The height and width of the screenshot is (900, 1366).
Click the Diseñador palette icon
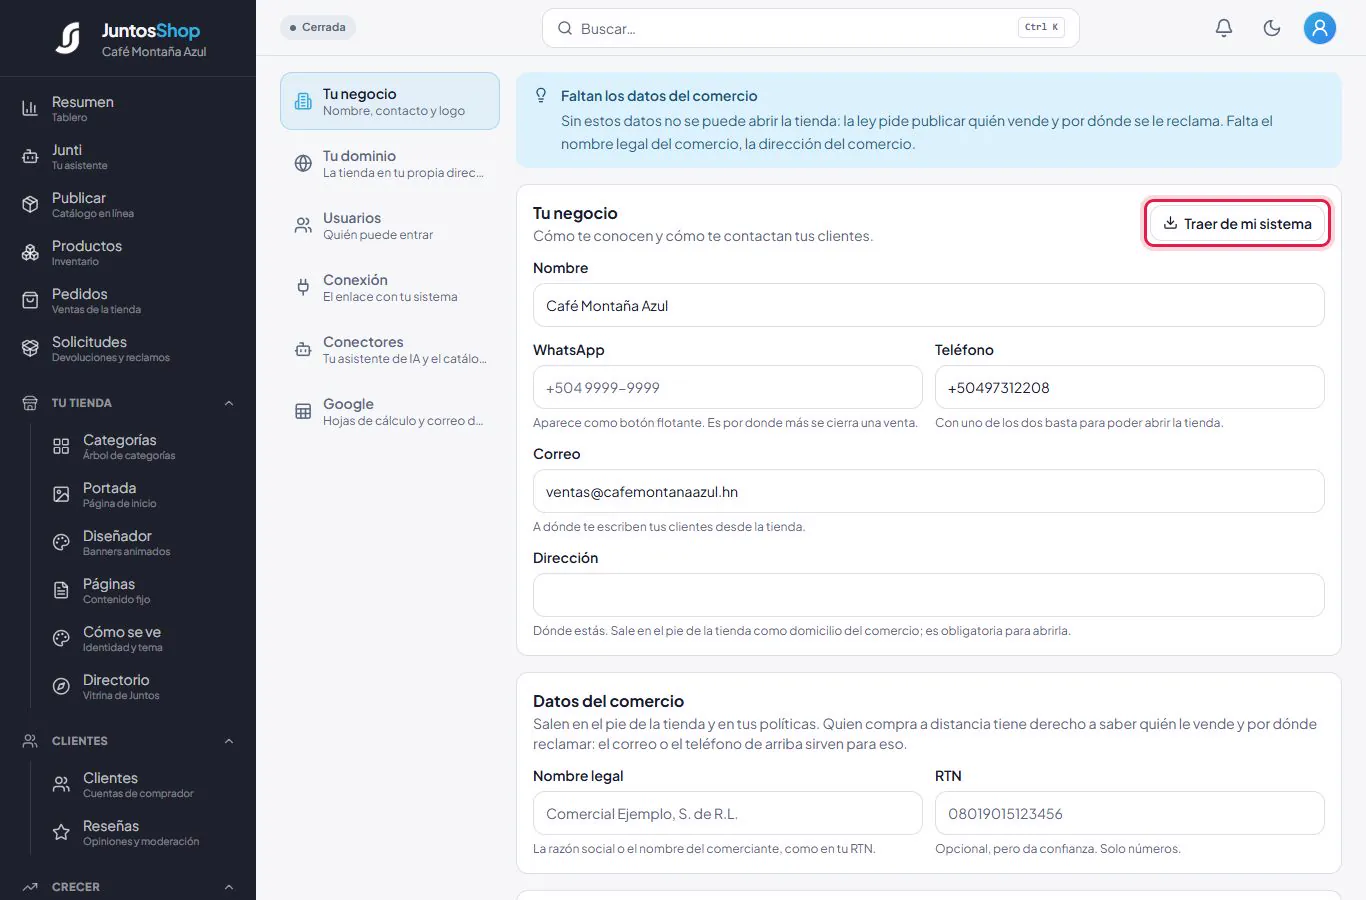coord(61,542)
